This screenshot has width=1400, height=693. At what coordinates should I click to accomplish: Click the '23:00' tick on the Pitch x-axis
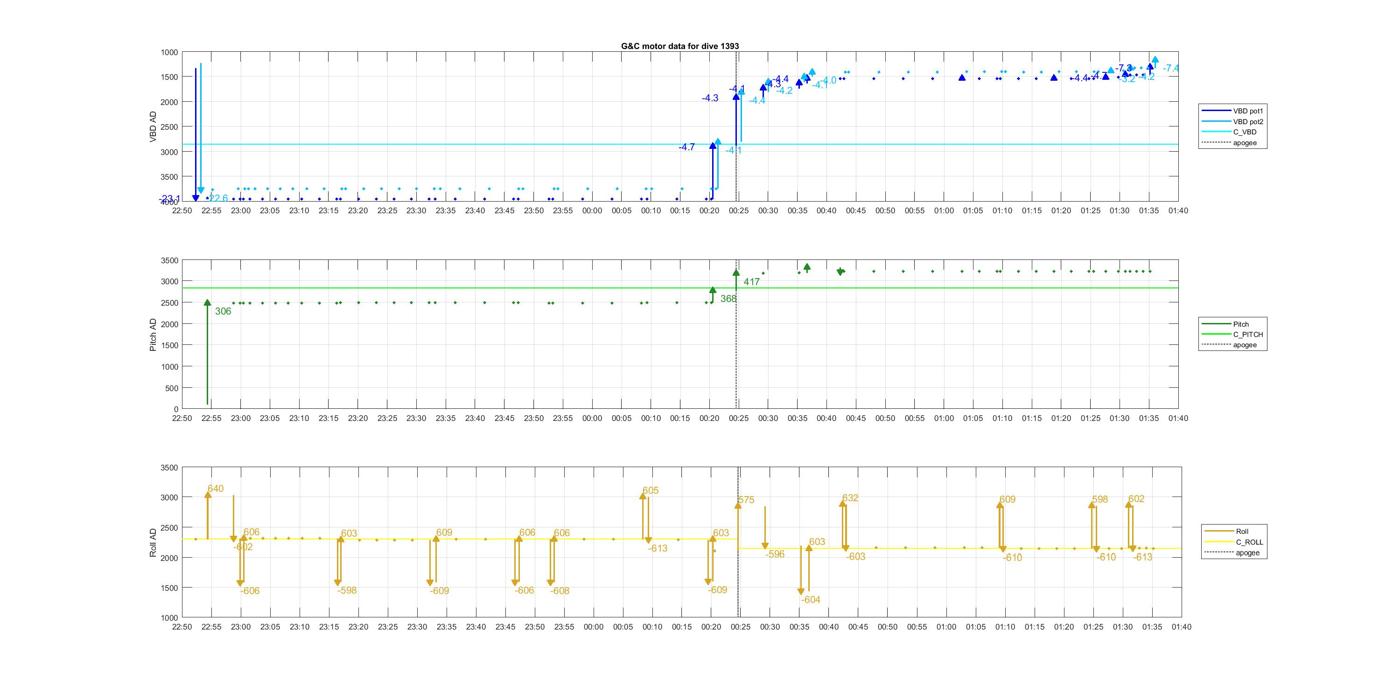point(241,419)
